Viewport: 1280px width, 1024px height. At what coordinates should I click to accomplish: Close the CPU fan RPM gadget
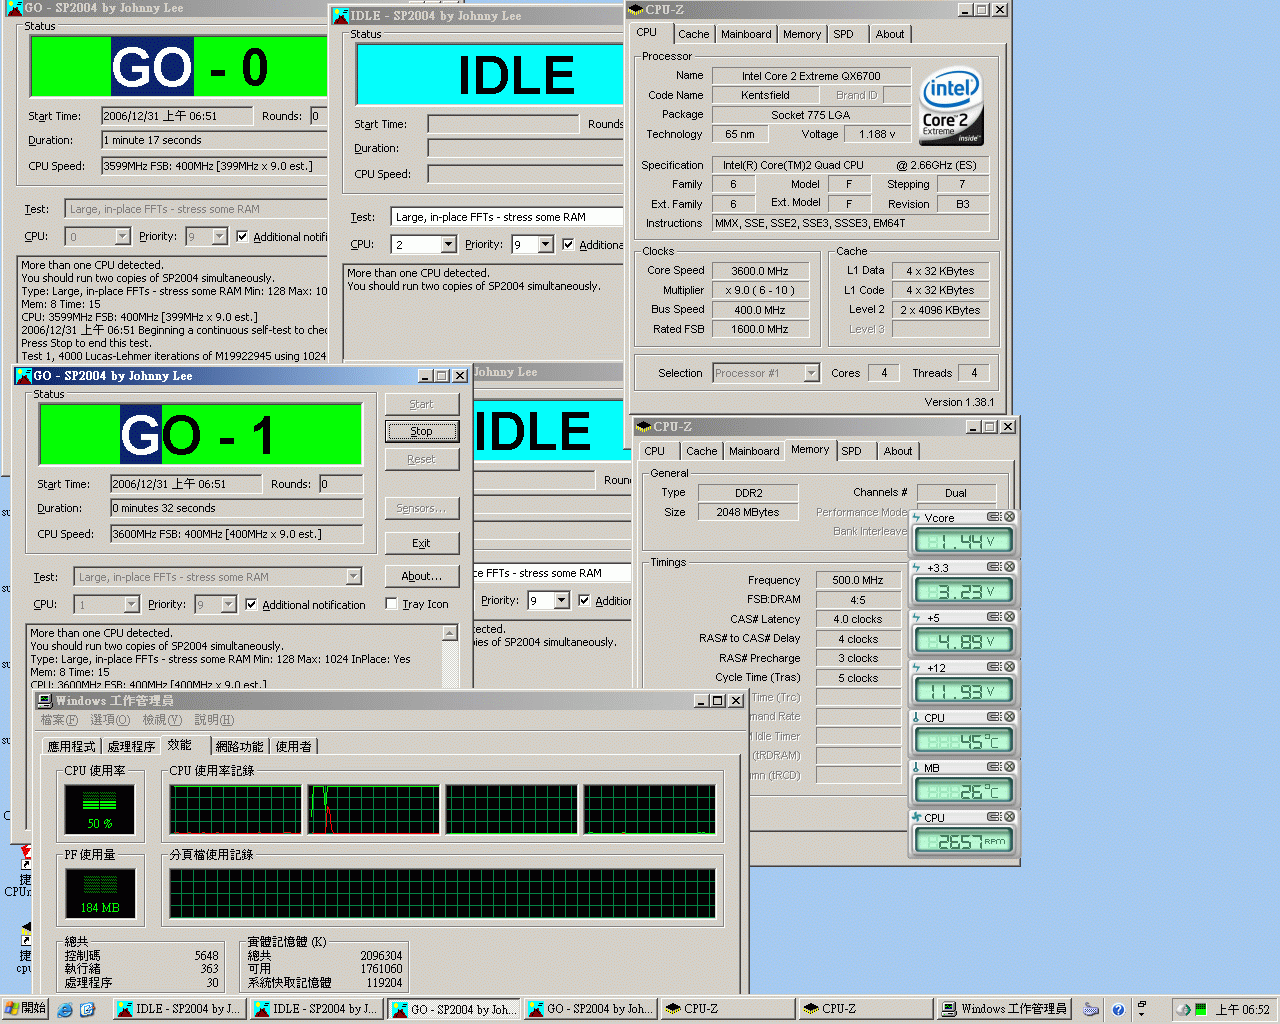pyautogui.click(x=1009, y=817)
